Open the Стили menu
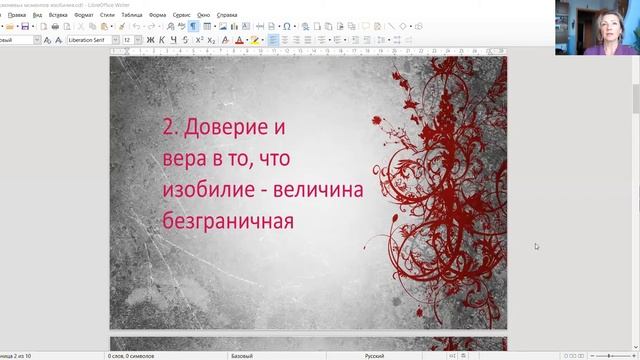 [x=107, y=15]
